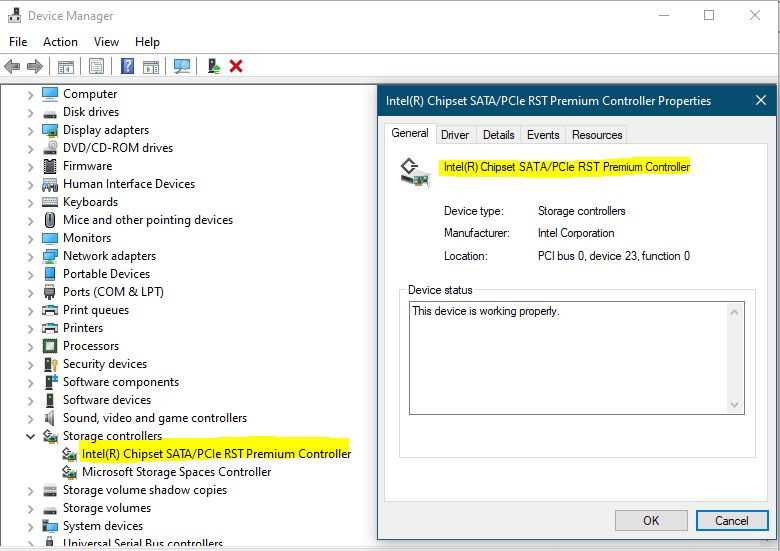Switch to the Driver tab
The width and height of the screenshot is (780, 551).
455,135
